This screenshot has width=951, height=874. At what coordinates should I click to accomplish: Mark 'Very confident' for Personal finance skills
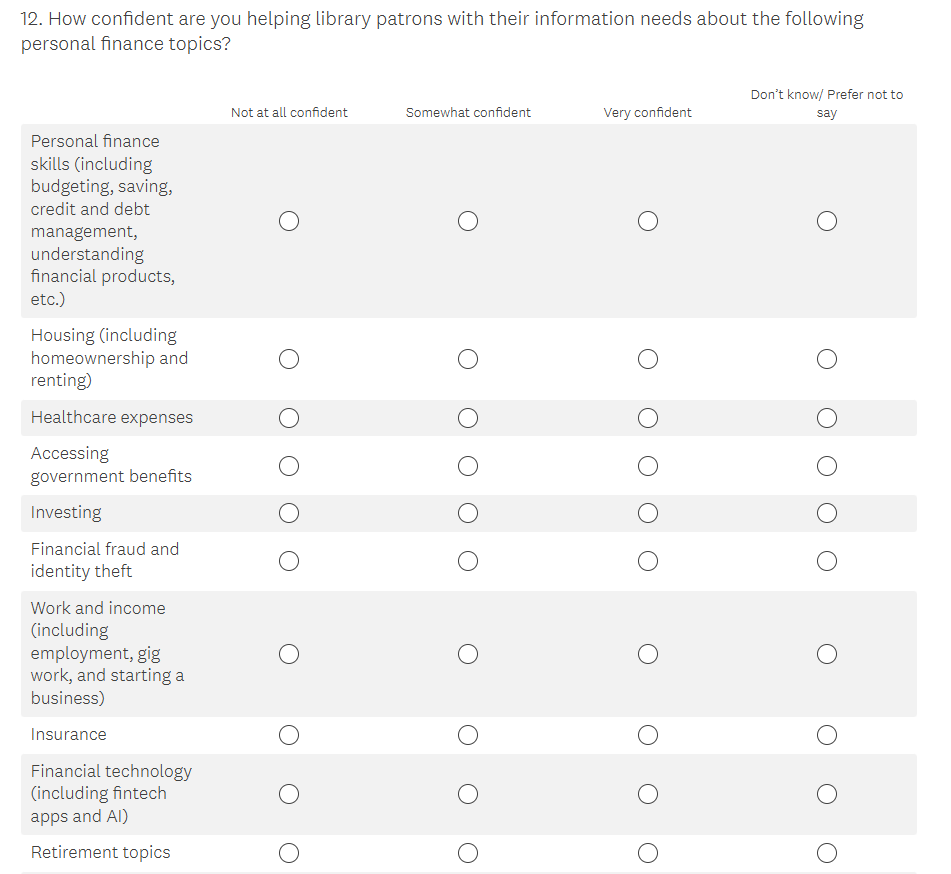tap(648, 221)
